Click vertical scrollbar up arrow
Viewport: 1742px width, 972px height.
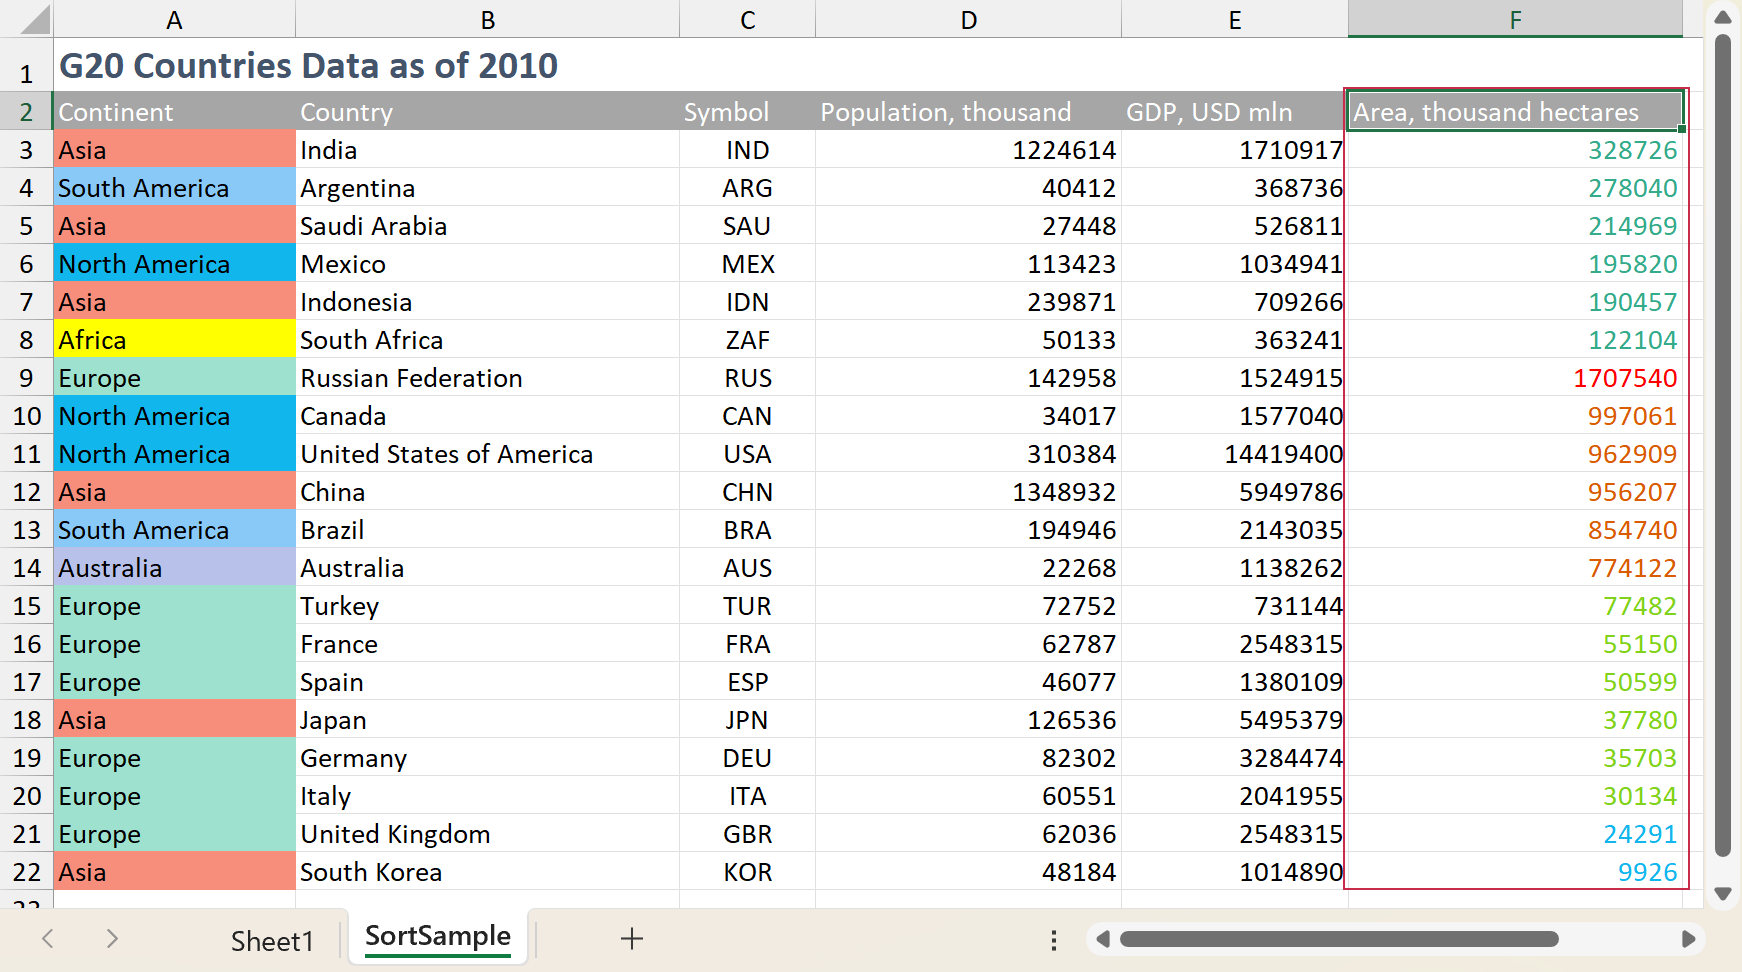point(1723,17)
